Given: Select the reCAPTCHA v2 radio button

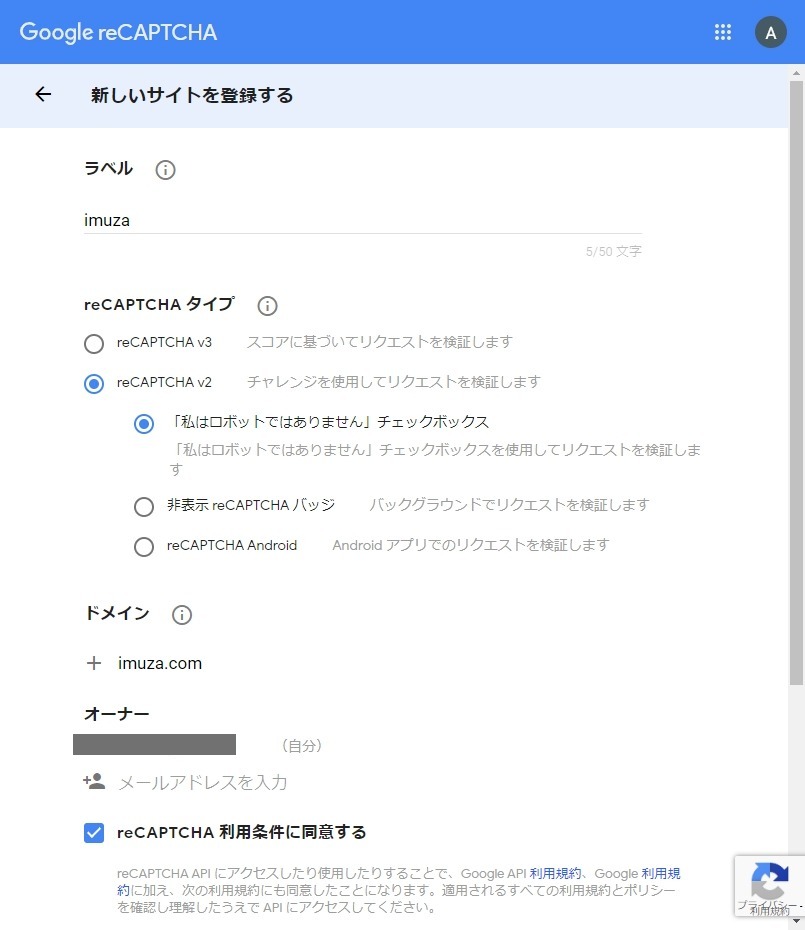Looking at the screenshot, I should tap(94, 383).
